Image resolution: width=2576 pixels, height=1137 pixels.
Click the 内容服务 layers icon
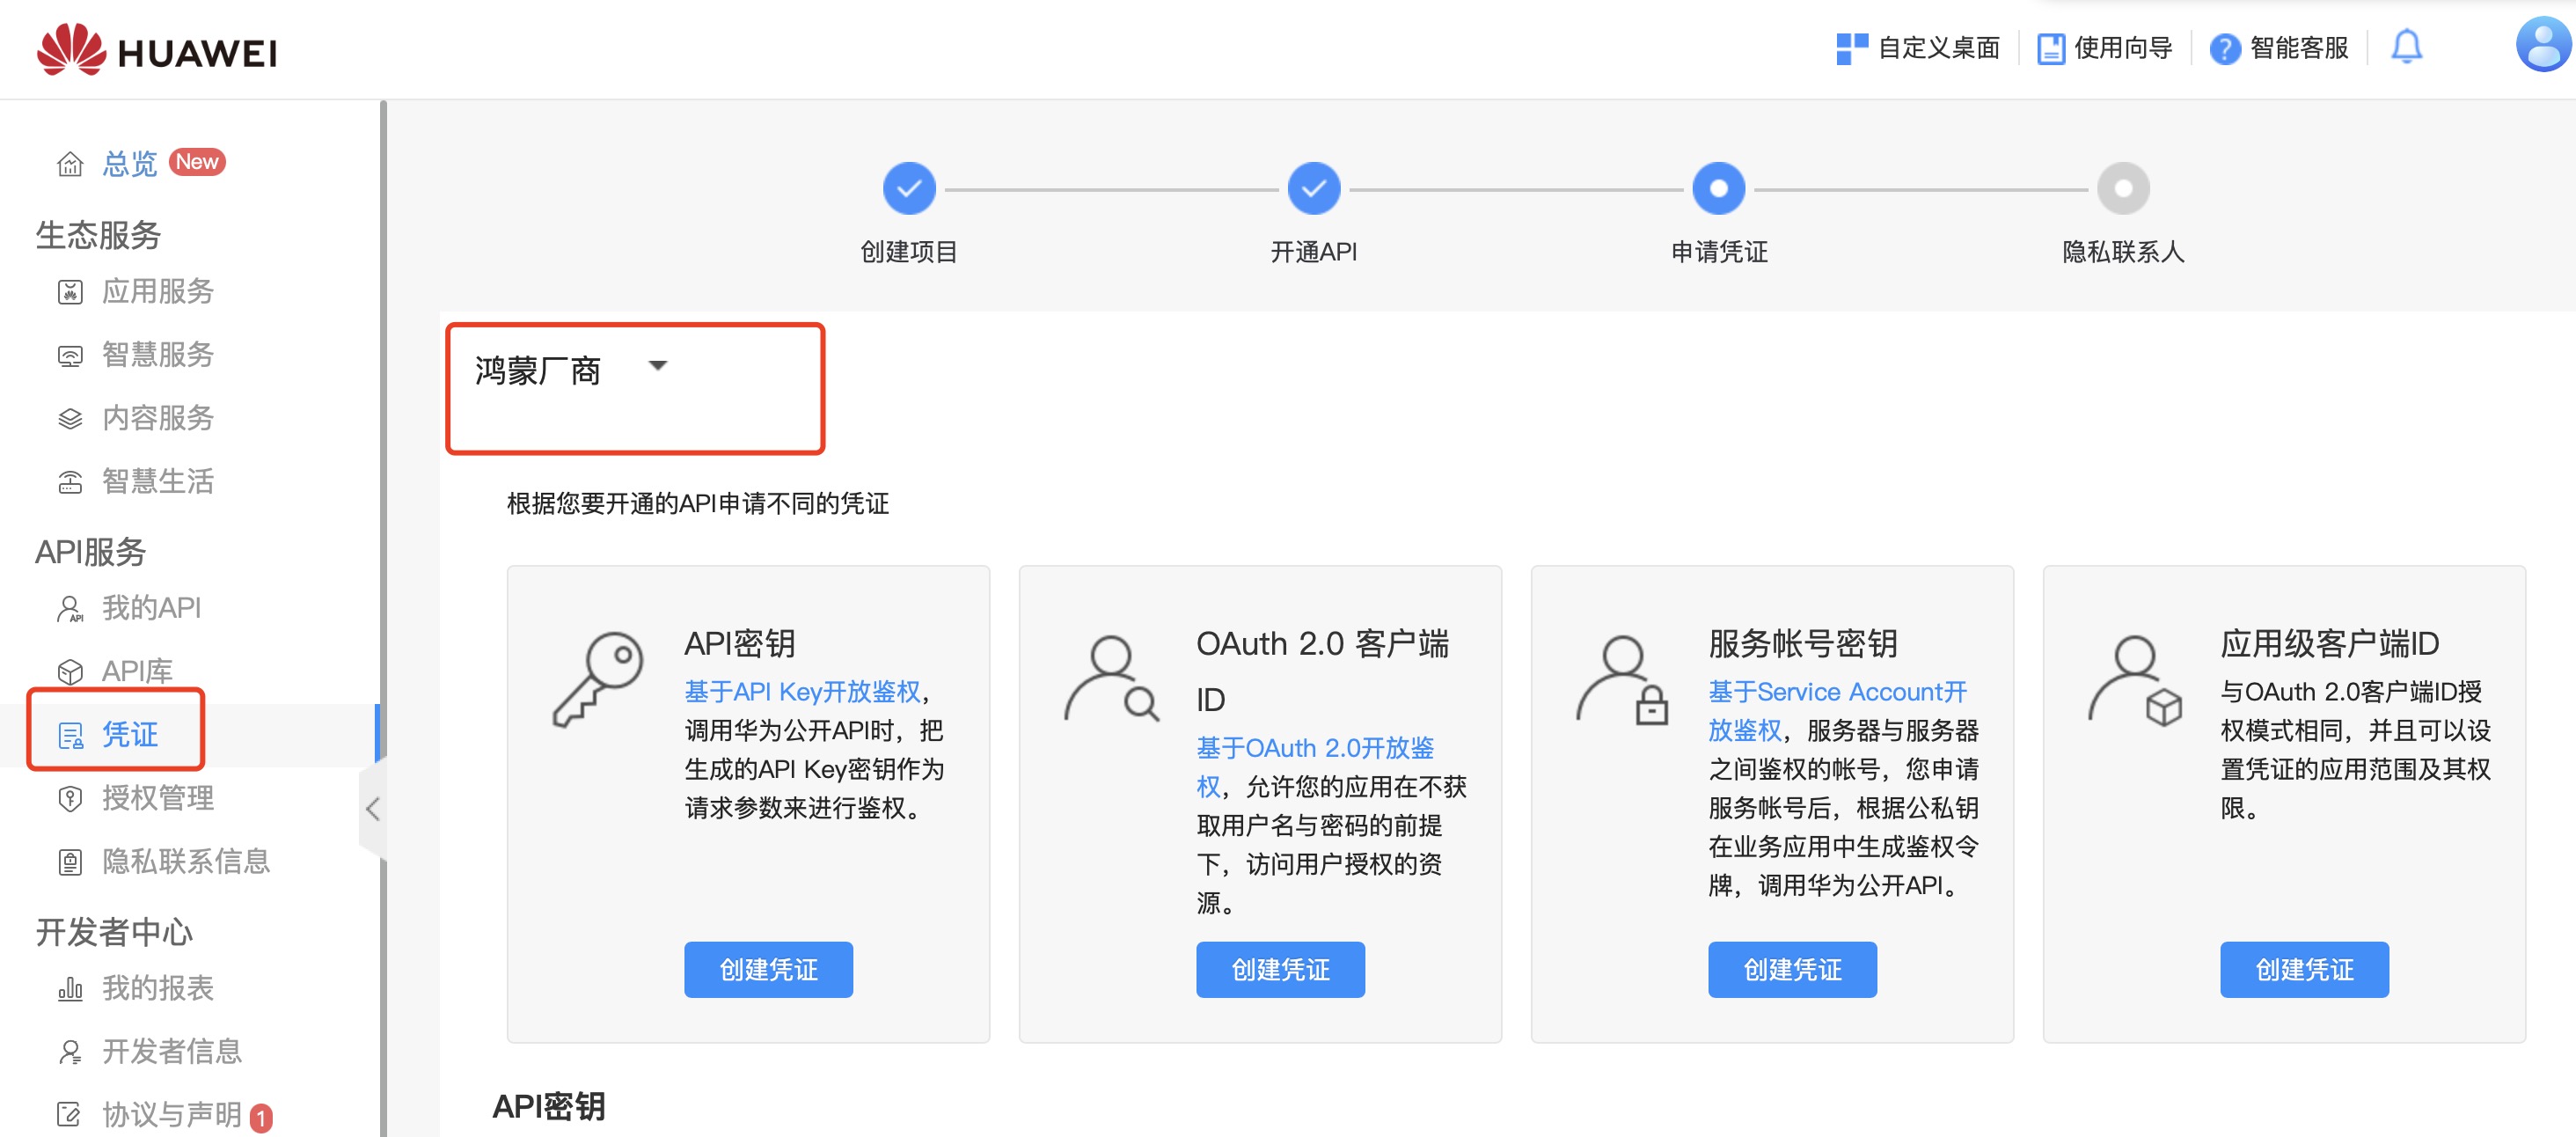(x=70, y=418)
